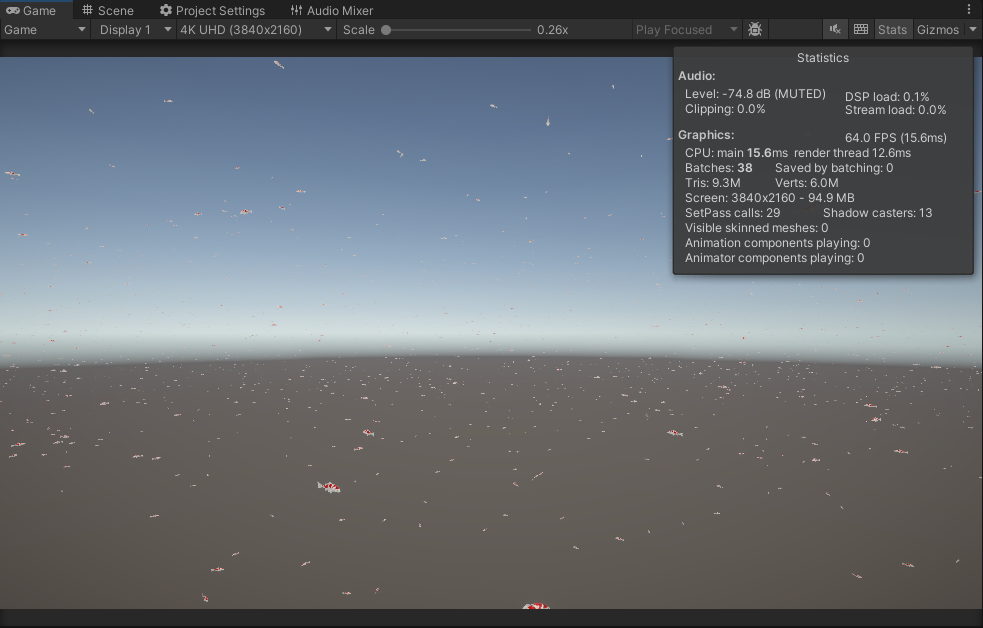
Task: Click the 64.0 FPS (15.6ms) readout
Action: coord(895,137)
